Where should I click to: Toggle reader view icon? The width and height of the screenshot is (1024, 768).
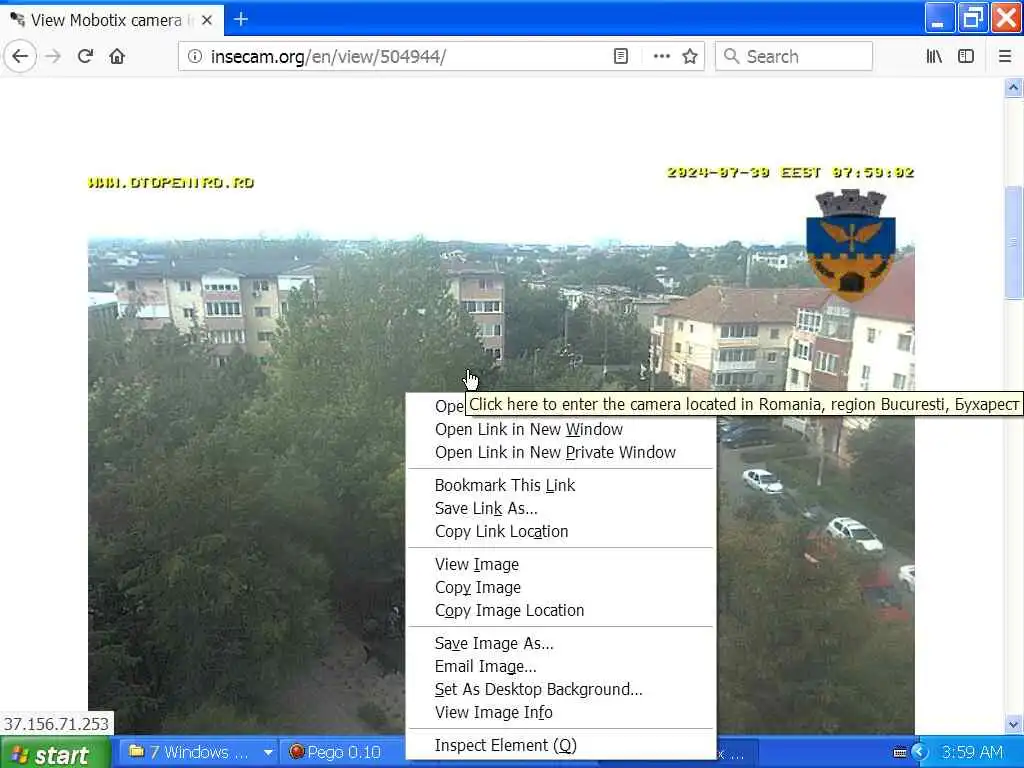pos(620,56)
